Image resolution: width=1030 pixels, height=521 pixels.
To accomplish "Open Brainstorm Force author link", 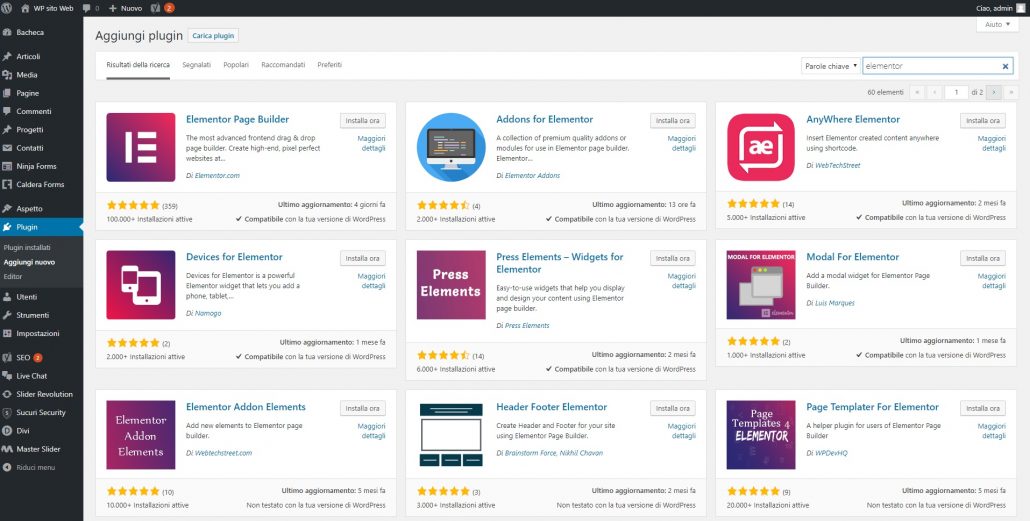I will point(531,453).
